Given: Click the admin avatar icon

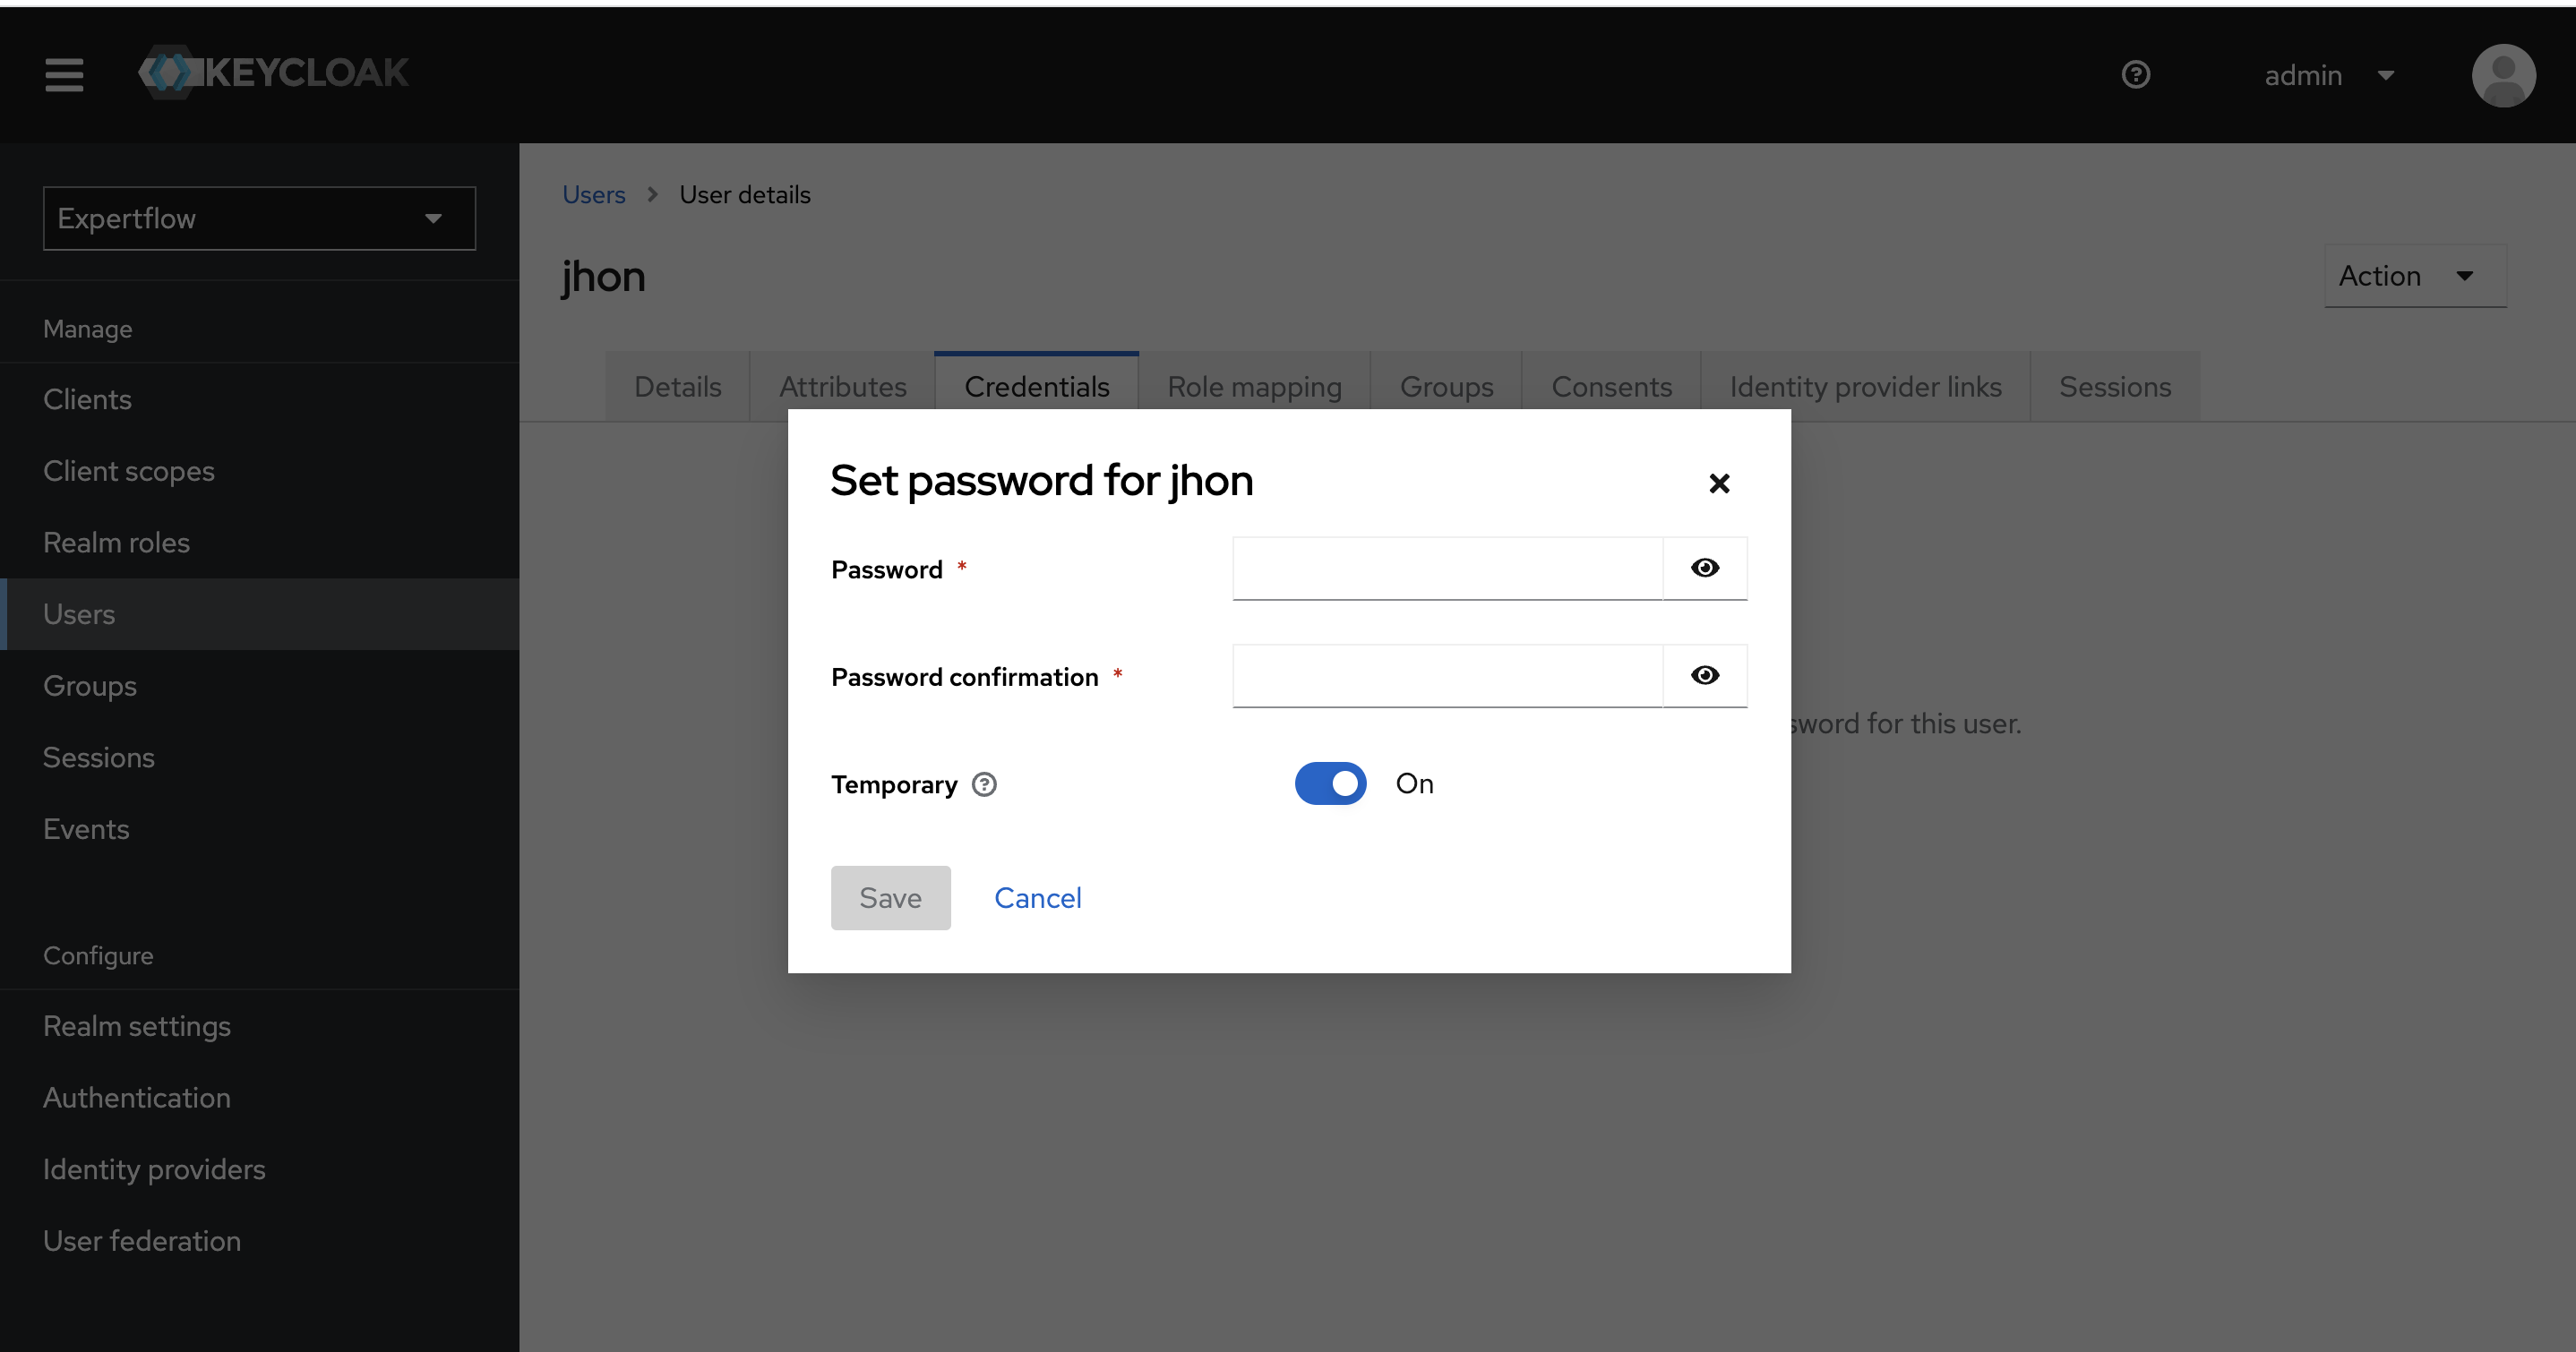Looking at the screenshot, I should tap(2503, 75).
